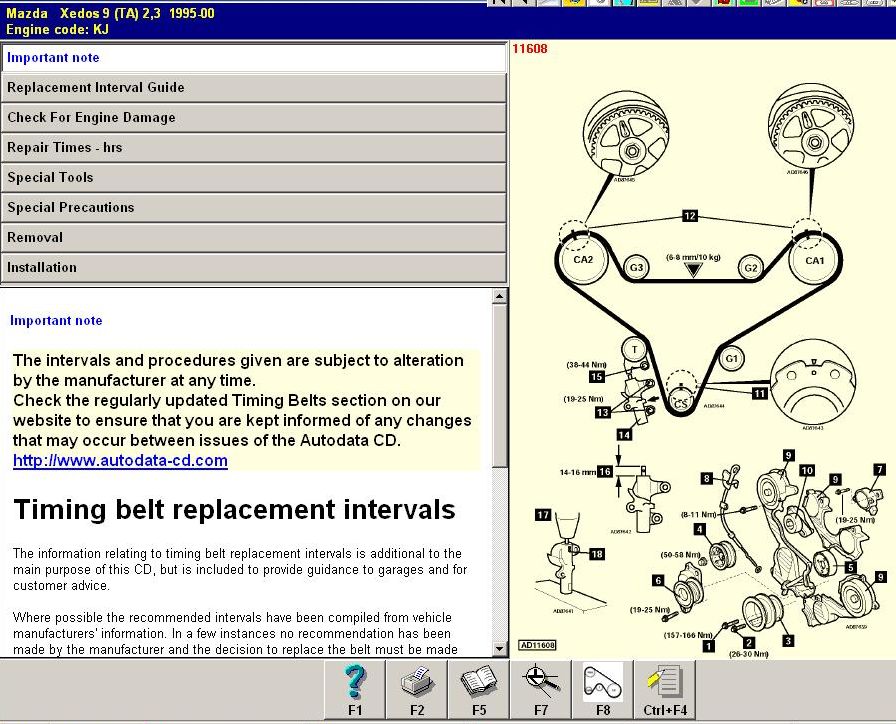Click the crankshaft sprocket detail circle drawing
Viewport: 896px width, 724px height.
tap(813, 382)
